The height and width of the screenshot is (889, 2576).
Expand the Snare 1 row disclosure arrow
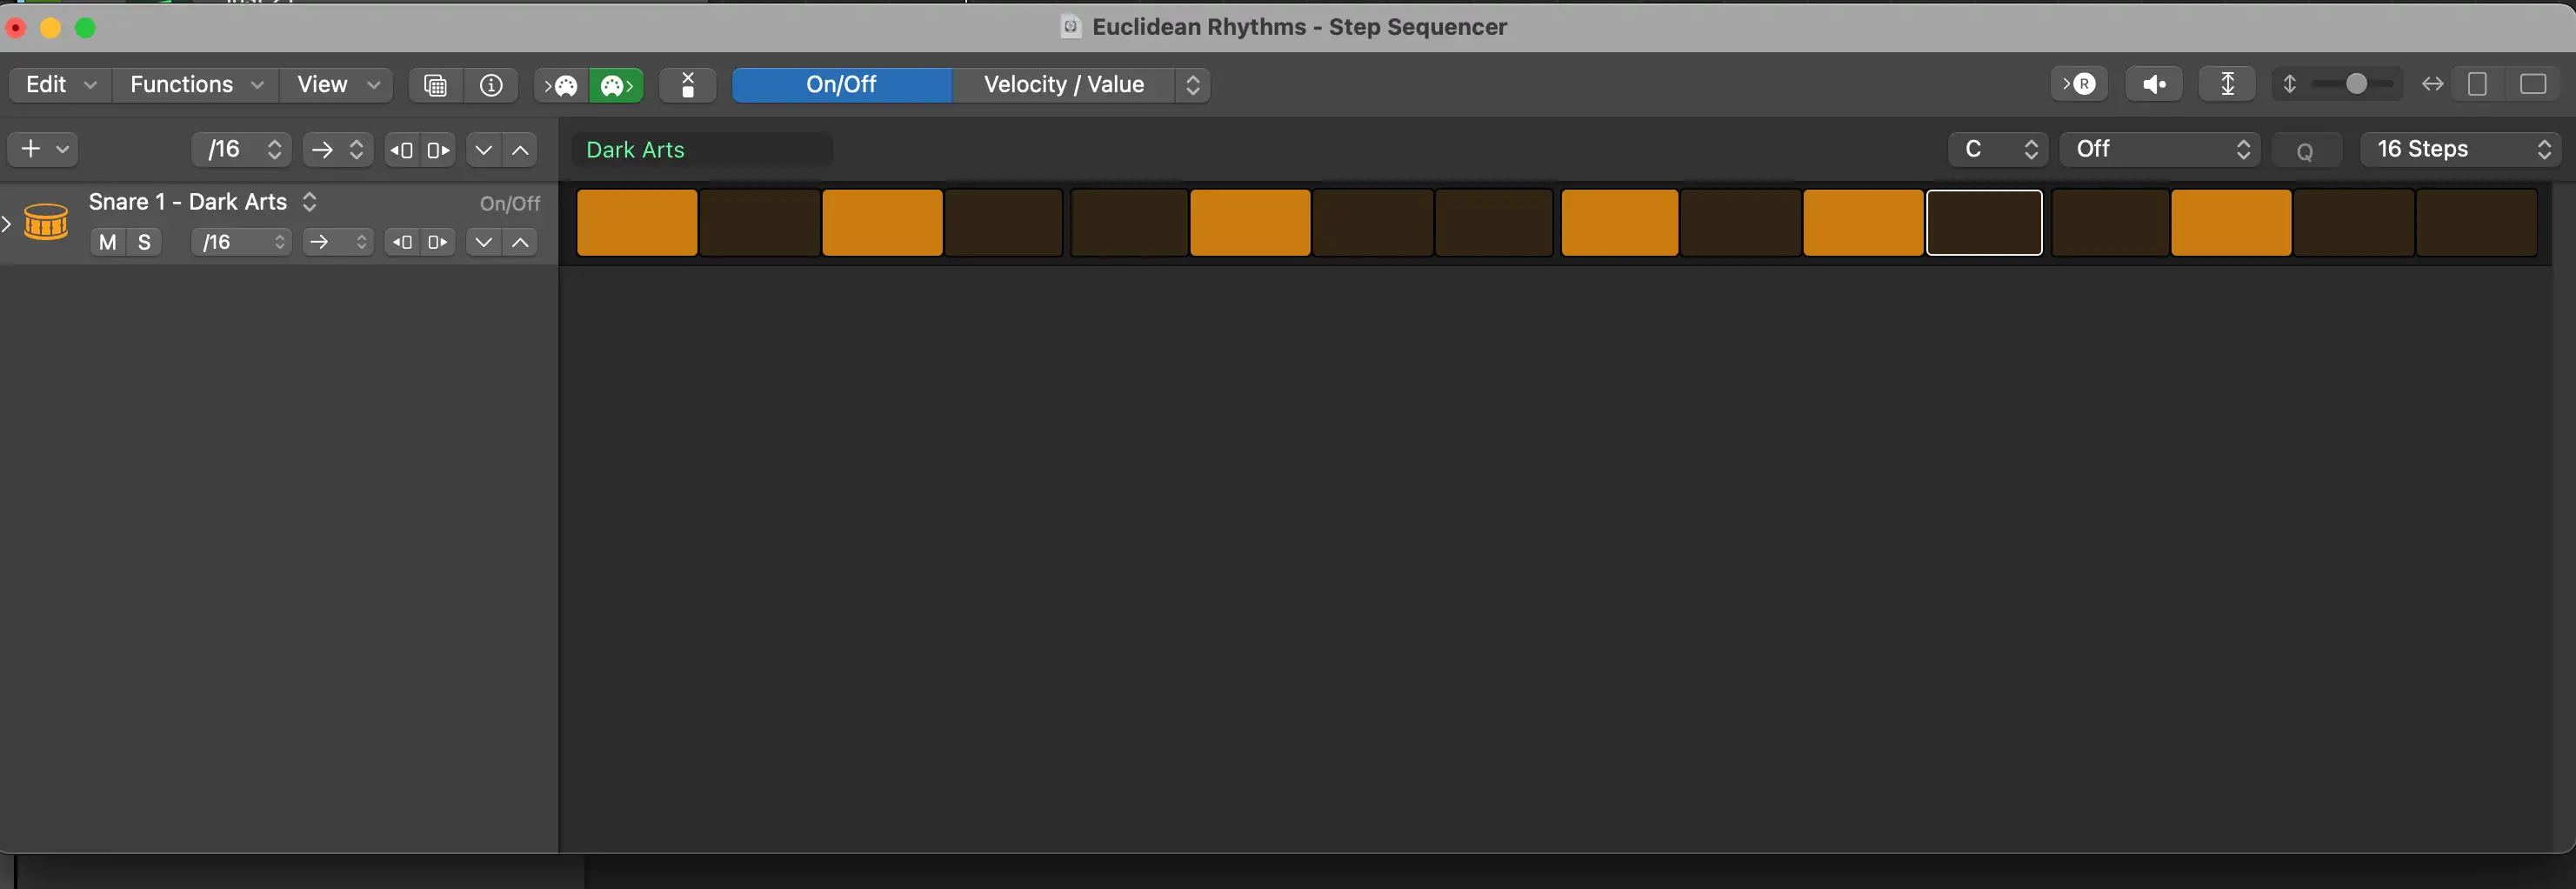tap(7, 223)
